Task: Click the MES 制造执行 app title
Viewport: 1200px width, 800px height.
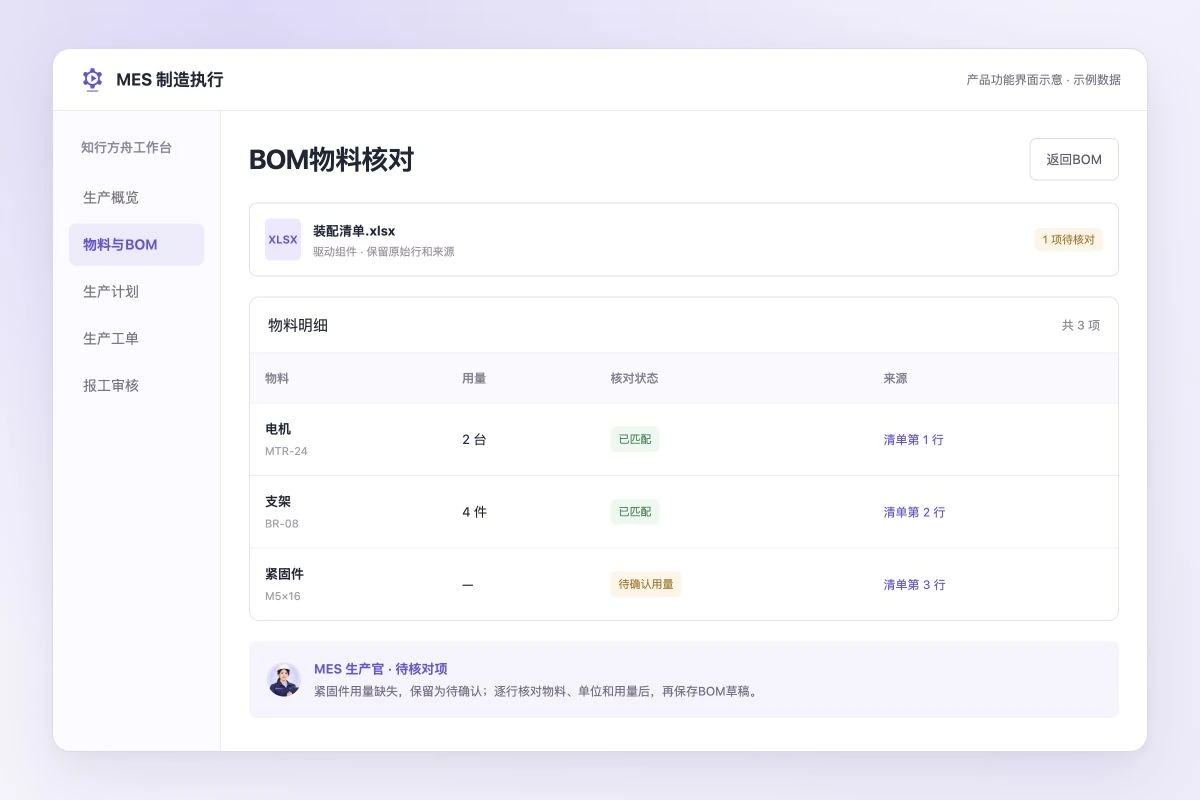Action: [170, 80]
